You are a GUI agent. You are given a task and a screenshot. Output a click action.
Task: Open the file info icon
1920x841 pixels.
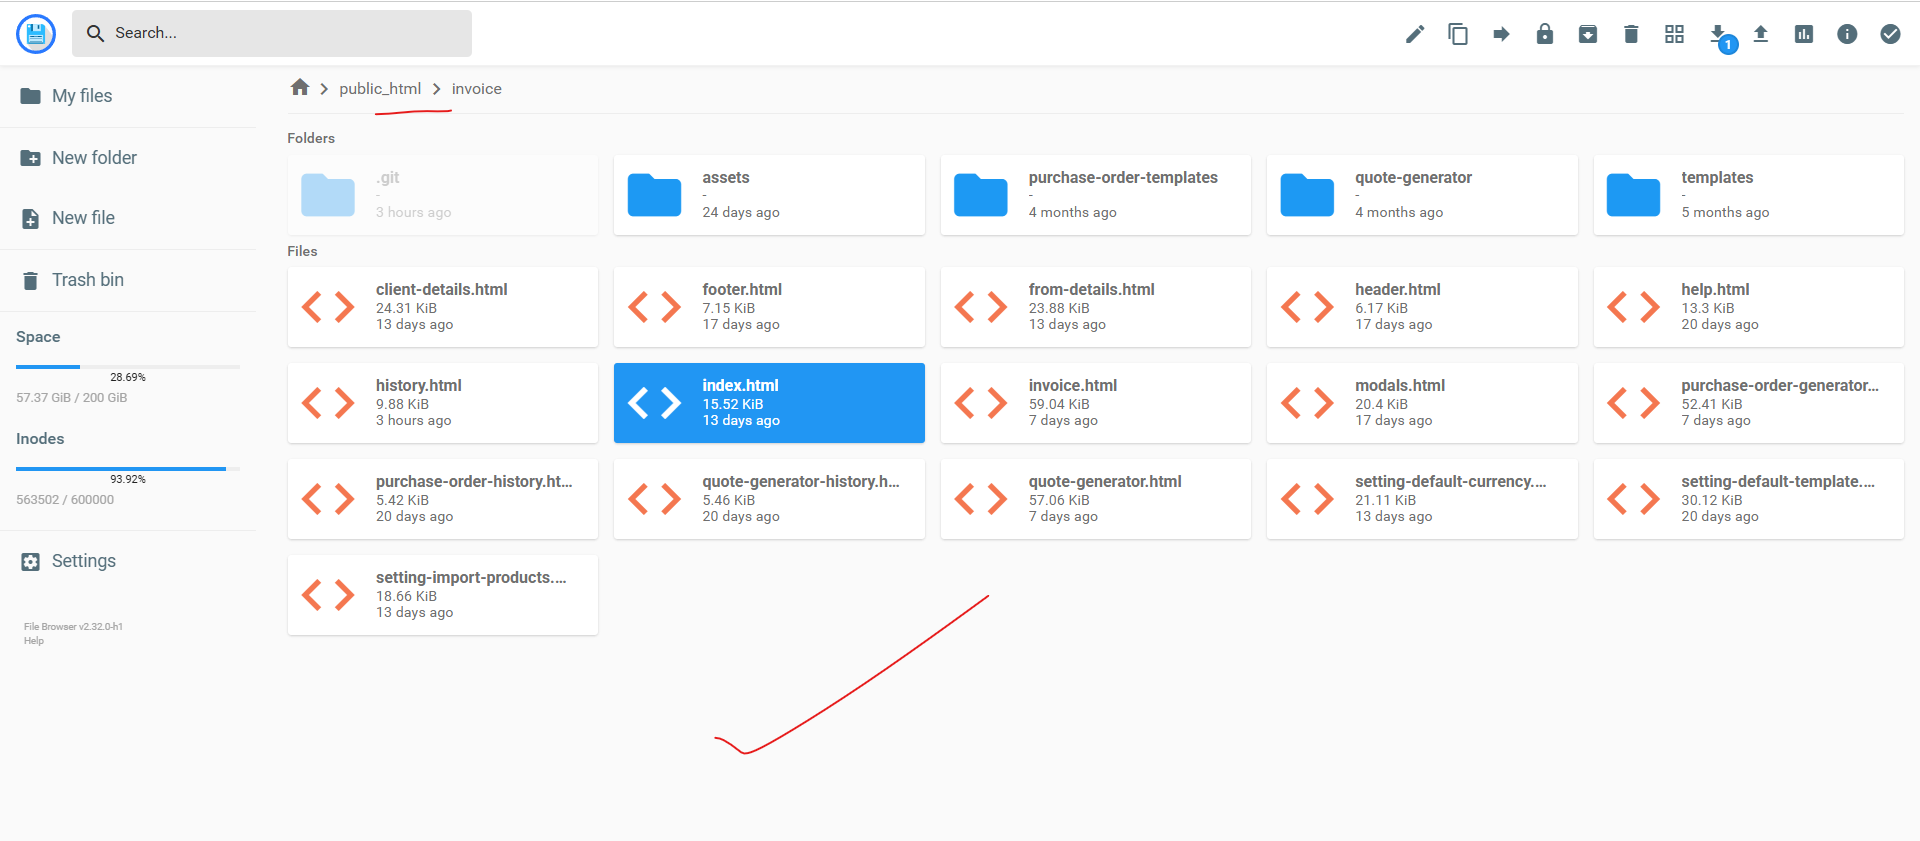1847,35
